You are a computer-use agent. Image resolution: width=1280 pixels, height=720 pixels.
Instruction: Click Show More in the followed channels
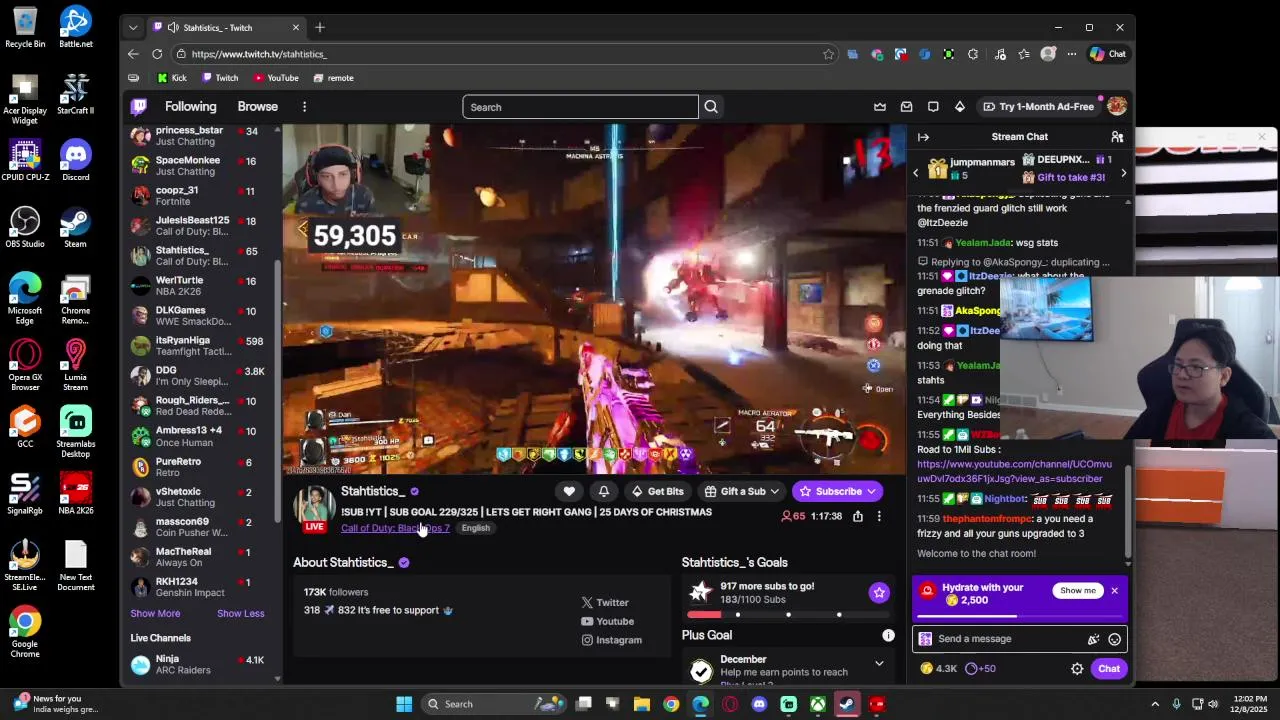[155, 613]
